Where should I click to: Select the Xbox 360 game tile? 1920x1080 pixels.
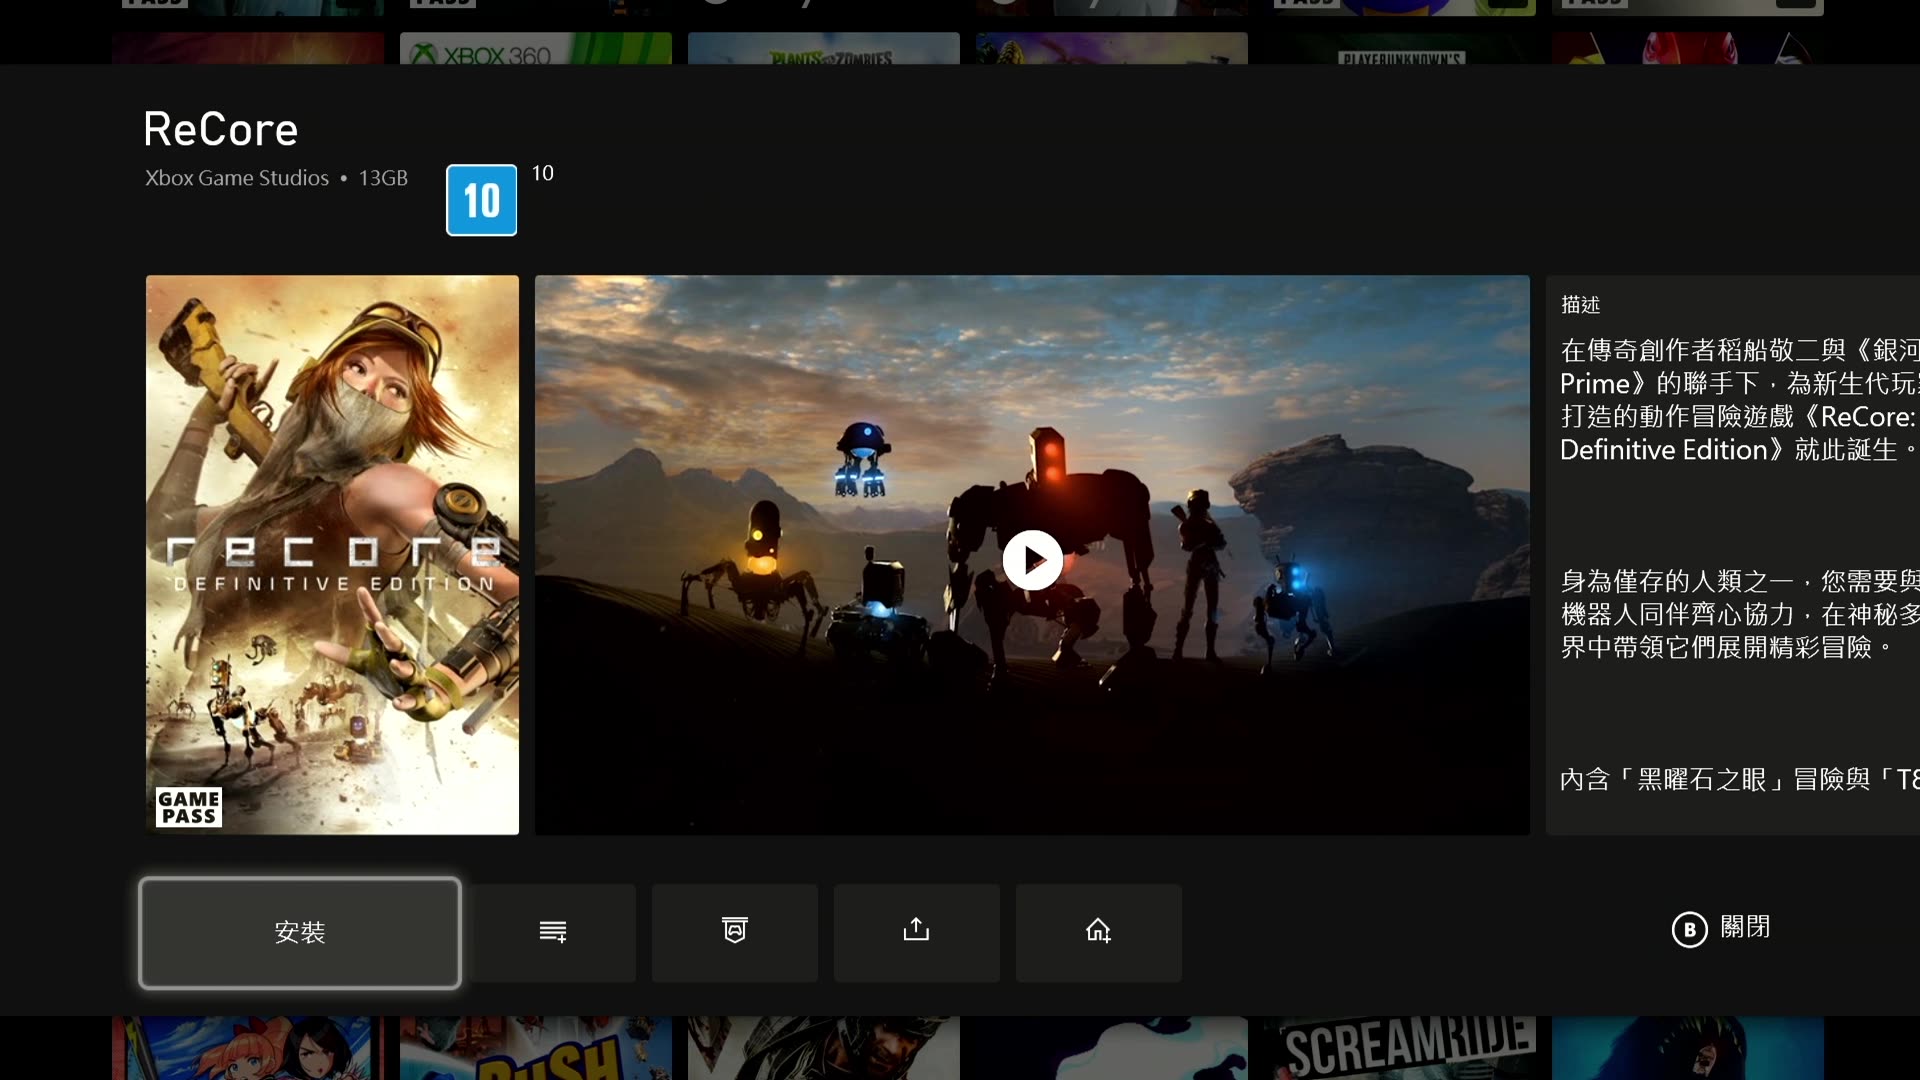[536, 50]
